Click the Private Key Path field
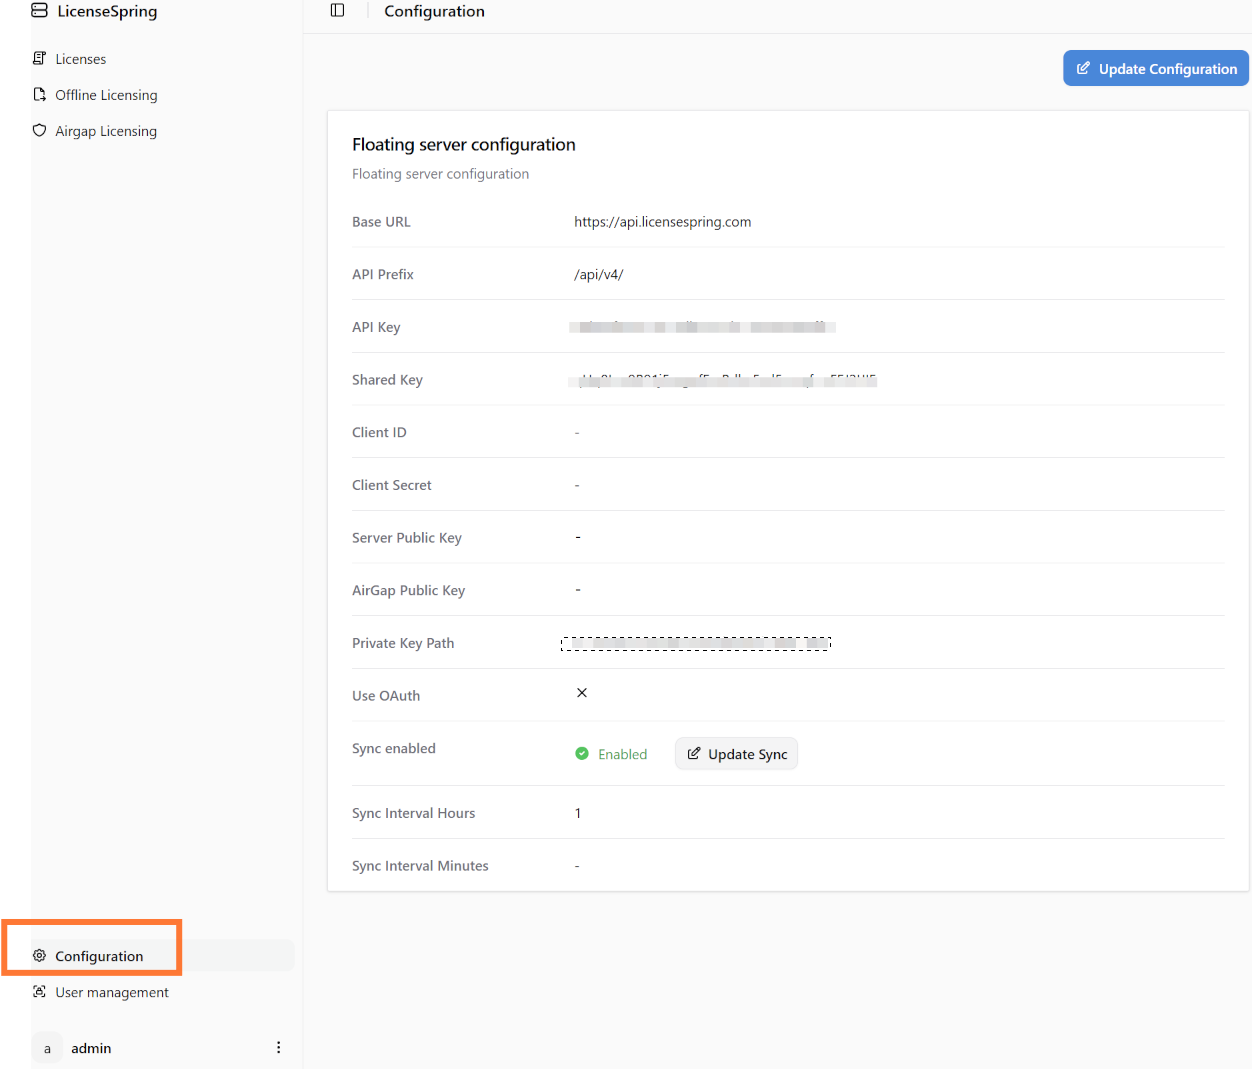The image size is (1252, 1069). pyautogui.click(x=696, y=643)
